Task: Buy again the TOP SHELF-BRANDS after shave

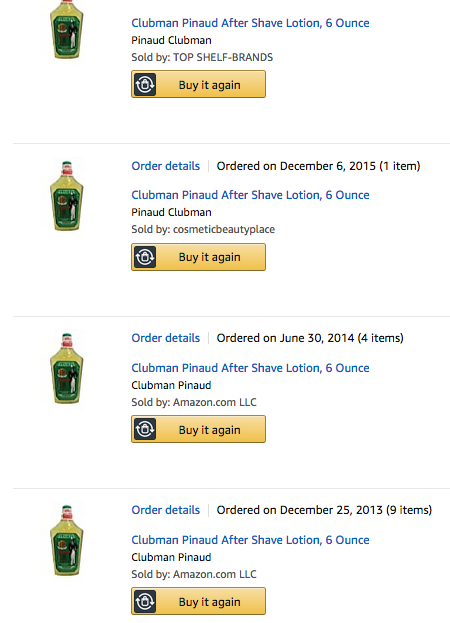Action: [199, 84]
